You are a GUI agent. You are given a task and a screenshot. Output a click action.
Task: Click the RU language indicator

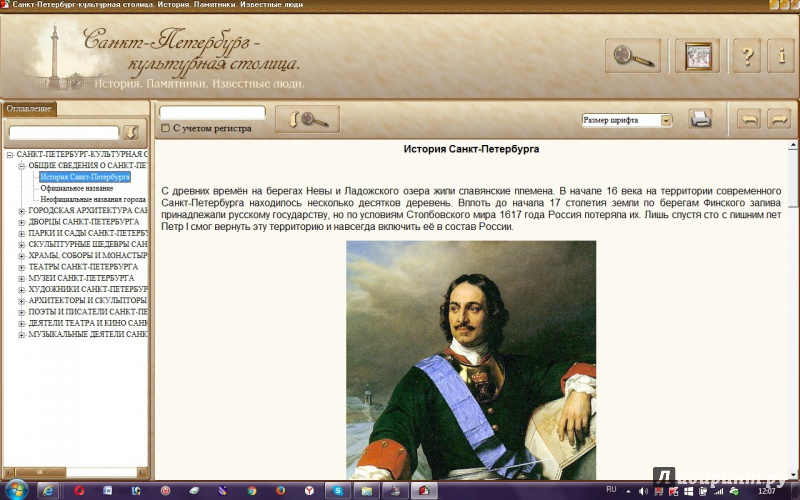(x=611, y=489)
